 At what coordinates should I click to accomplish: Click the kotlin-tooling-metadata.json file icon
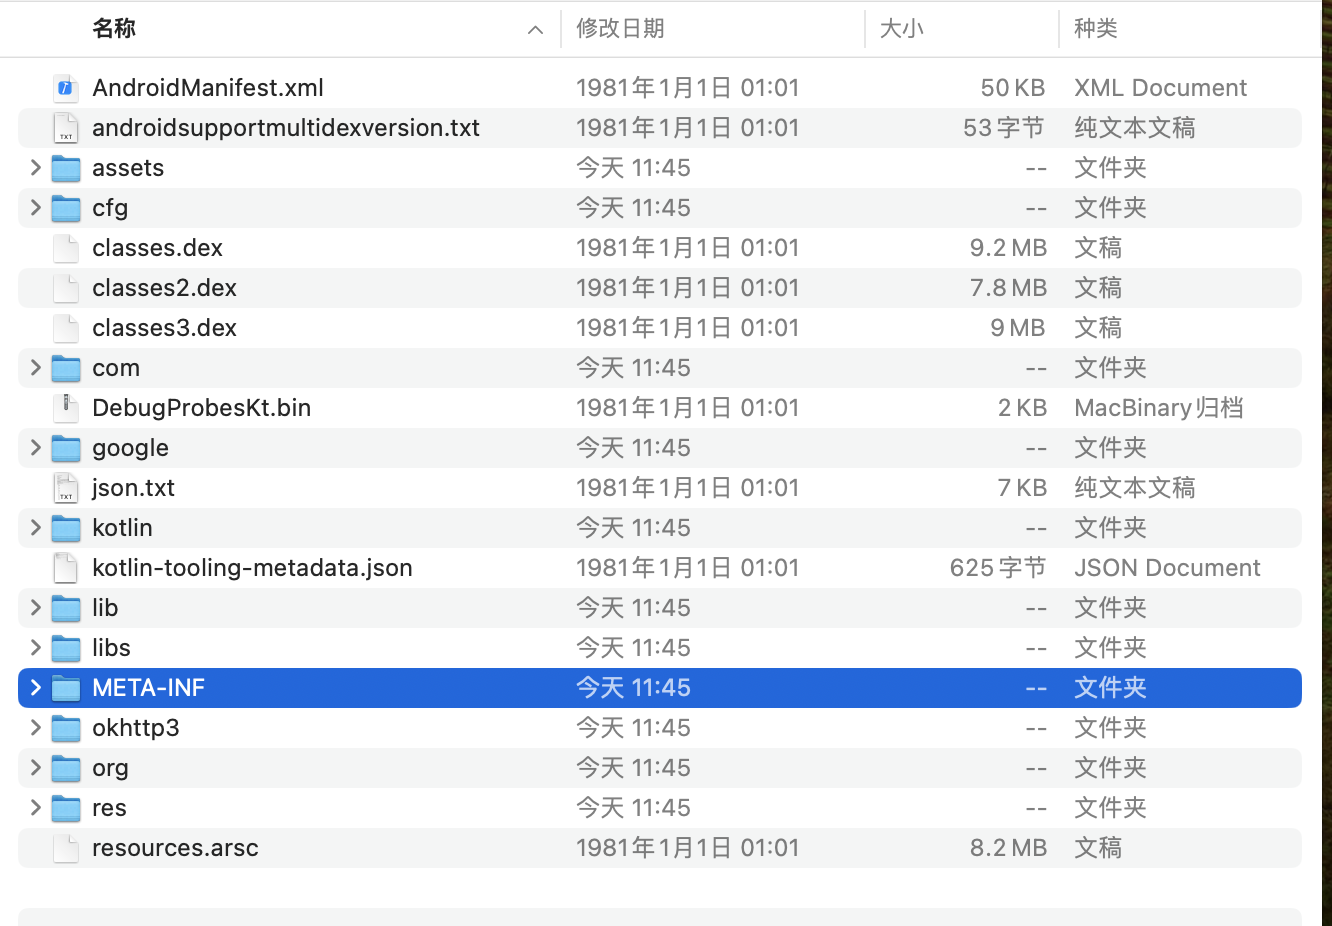coord(66,568)
